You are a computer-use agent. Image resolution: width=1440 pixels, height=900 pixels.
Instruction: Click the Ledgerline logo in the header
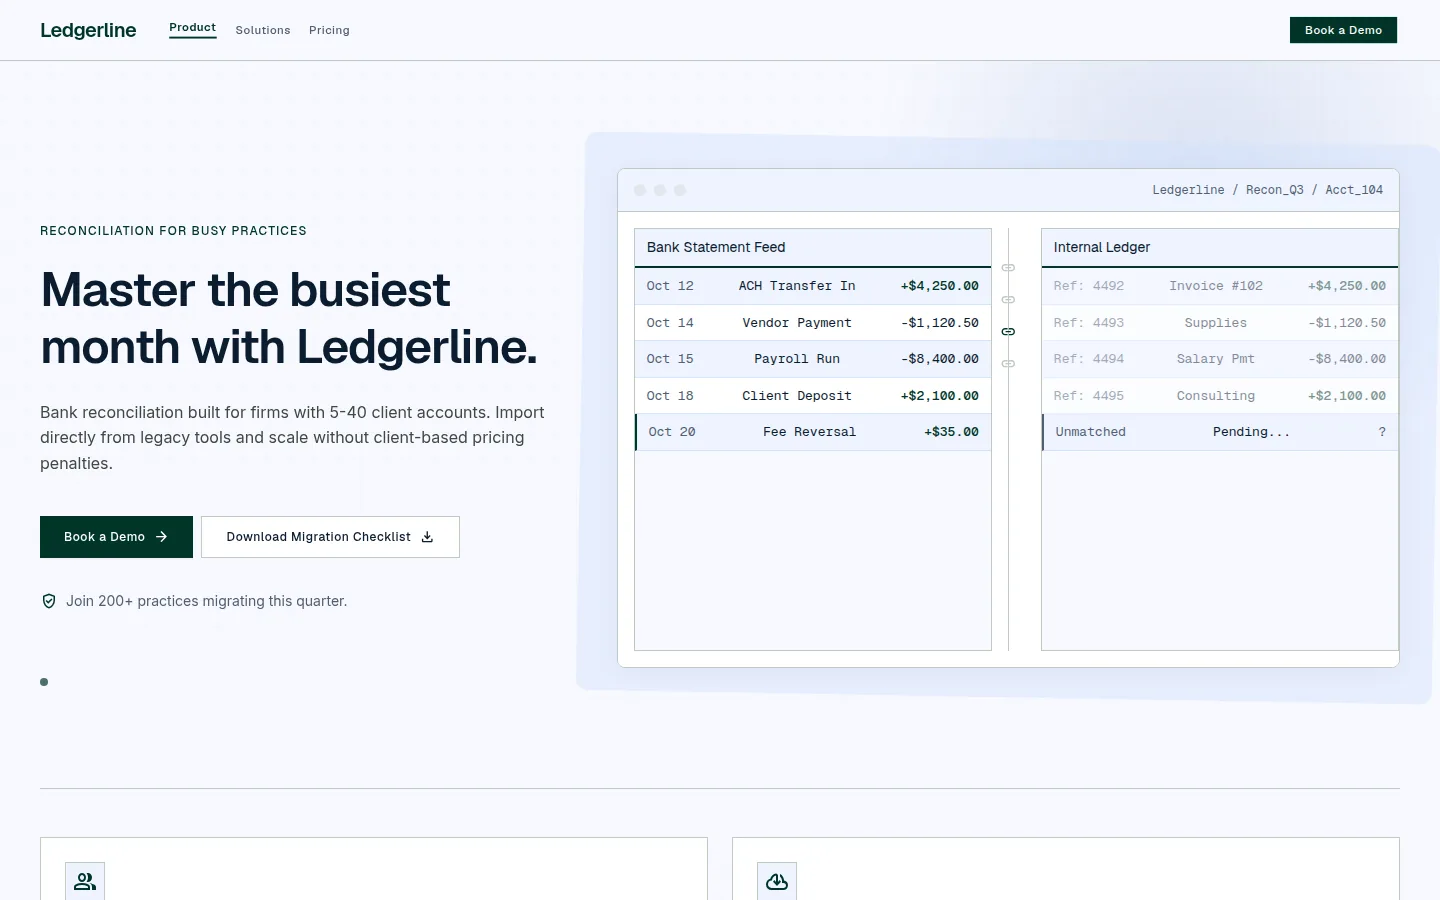coord(88,30)
